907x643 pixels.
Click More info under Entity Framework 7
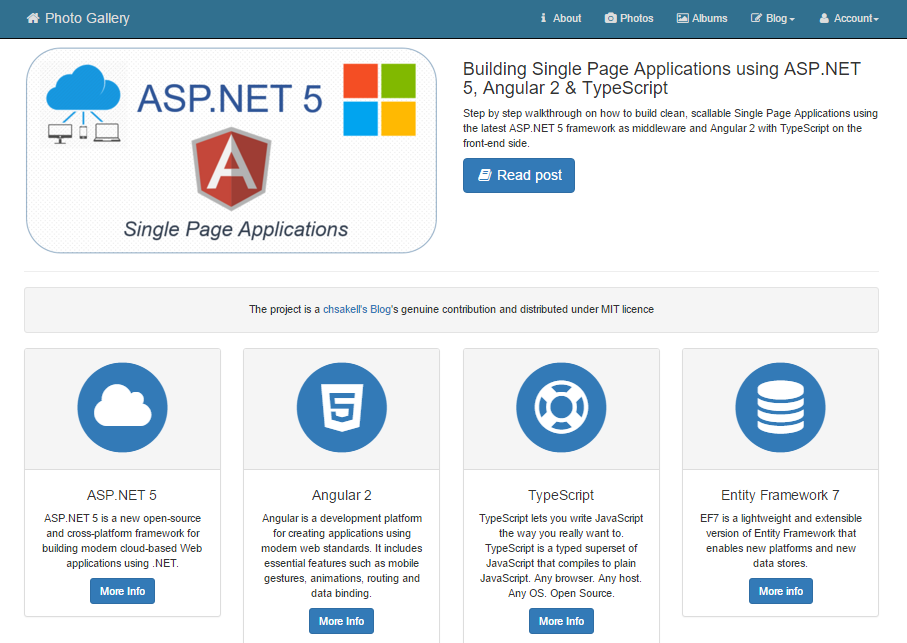tap(780, 591)
